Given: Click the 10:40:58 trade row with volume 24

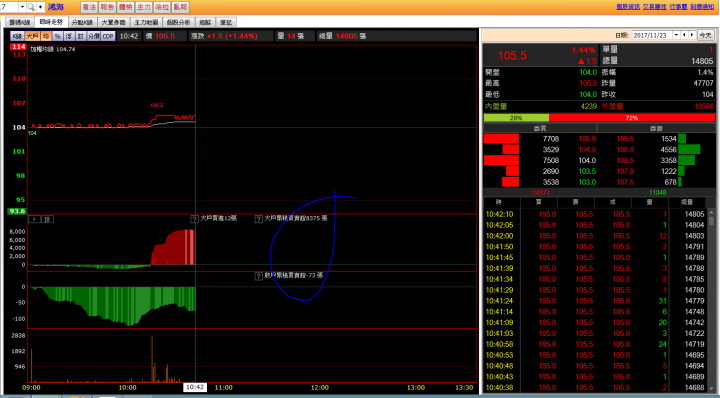Looking at the screenshot, I should 595,344.
